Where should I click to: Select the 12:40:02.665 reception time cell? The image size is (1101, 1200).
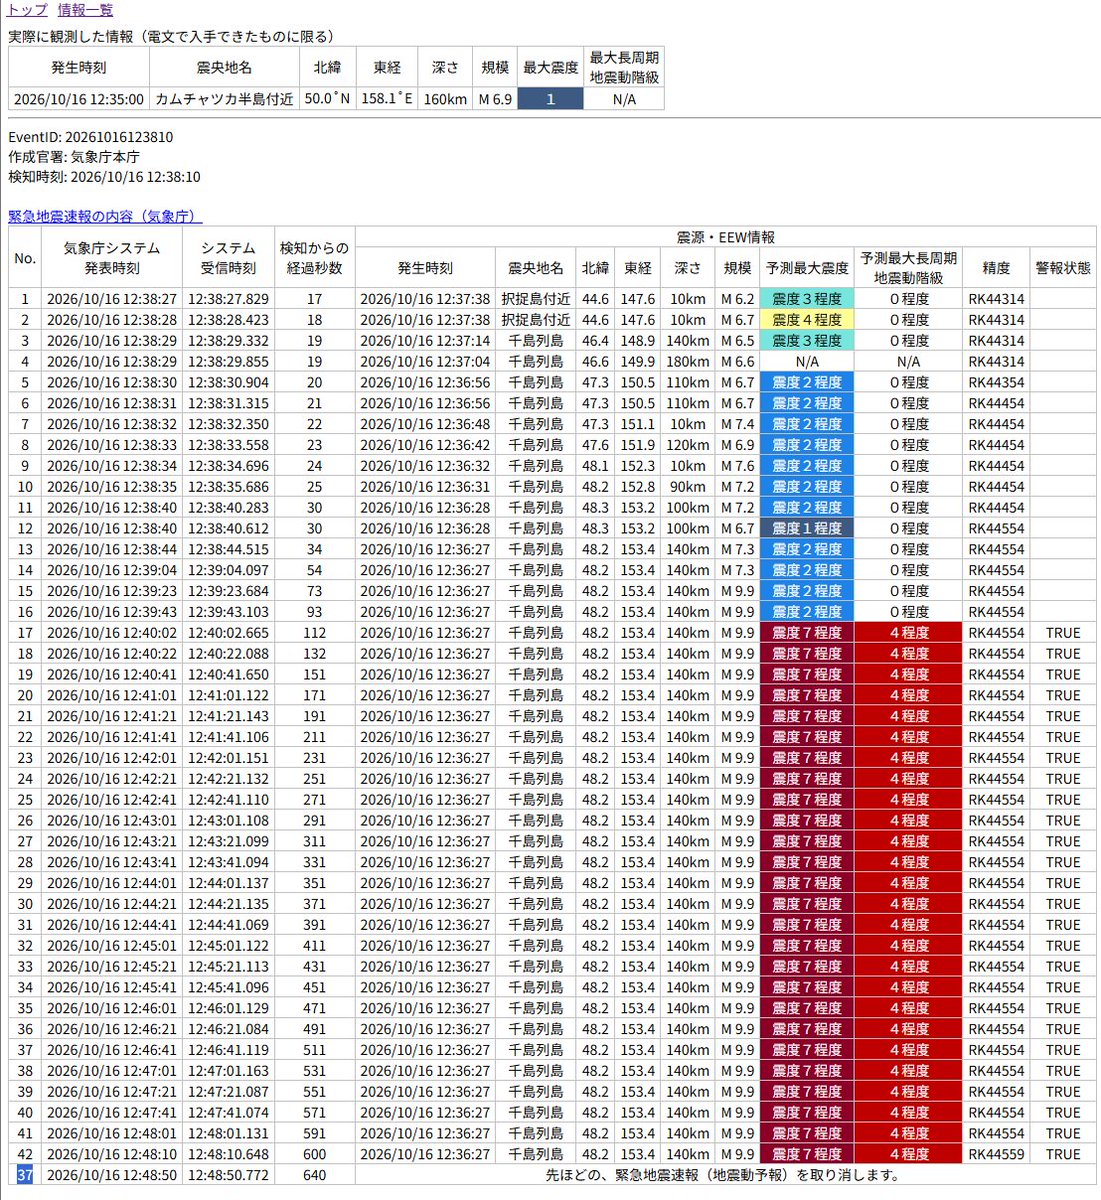(228, 633)
